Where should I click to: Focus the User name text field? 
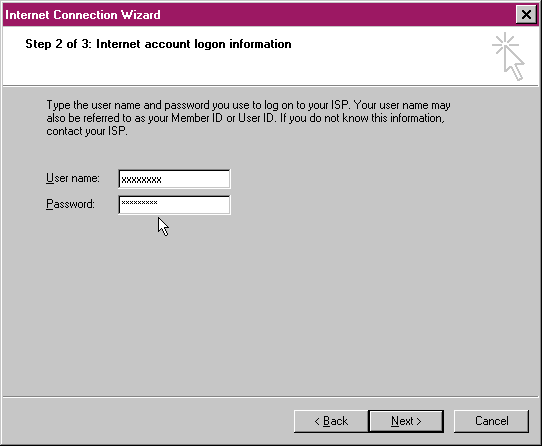[x=174, y=179]
